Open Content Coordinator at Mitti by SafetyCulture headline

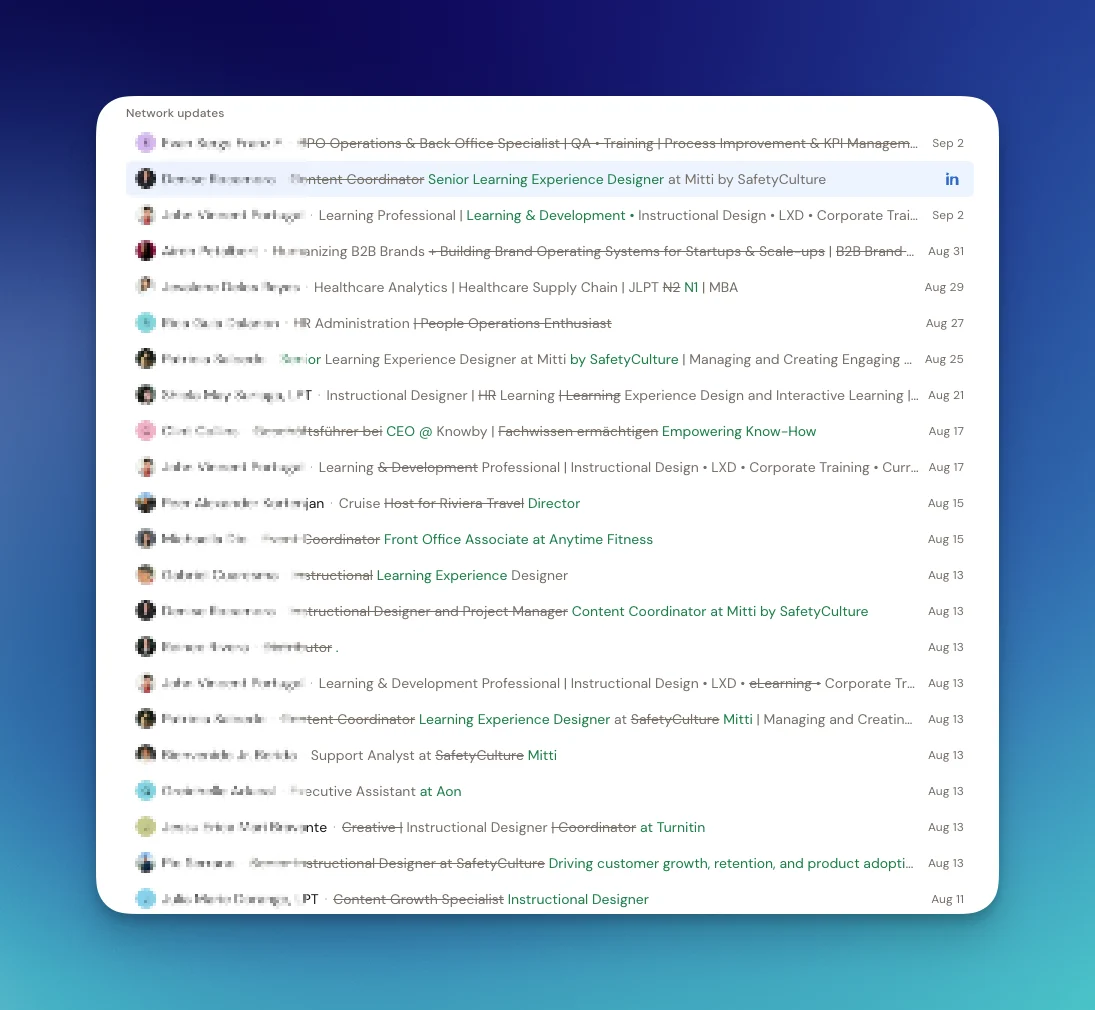550,611
